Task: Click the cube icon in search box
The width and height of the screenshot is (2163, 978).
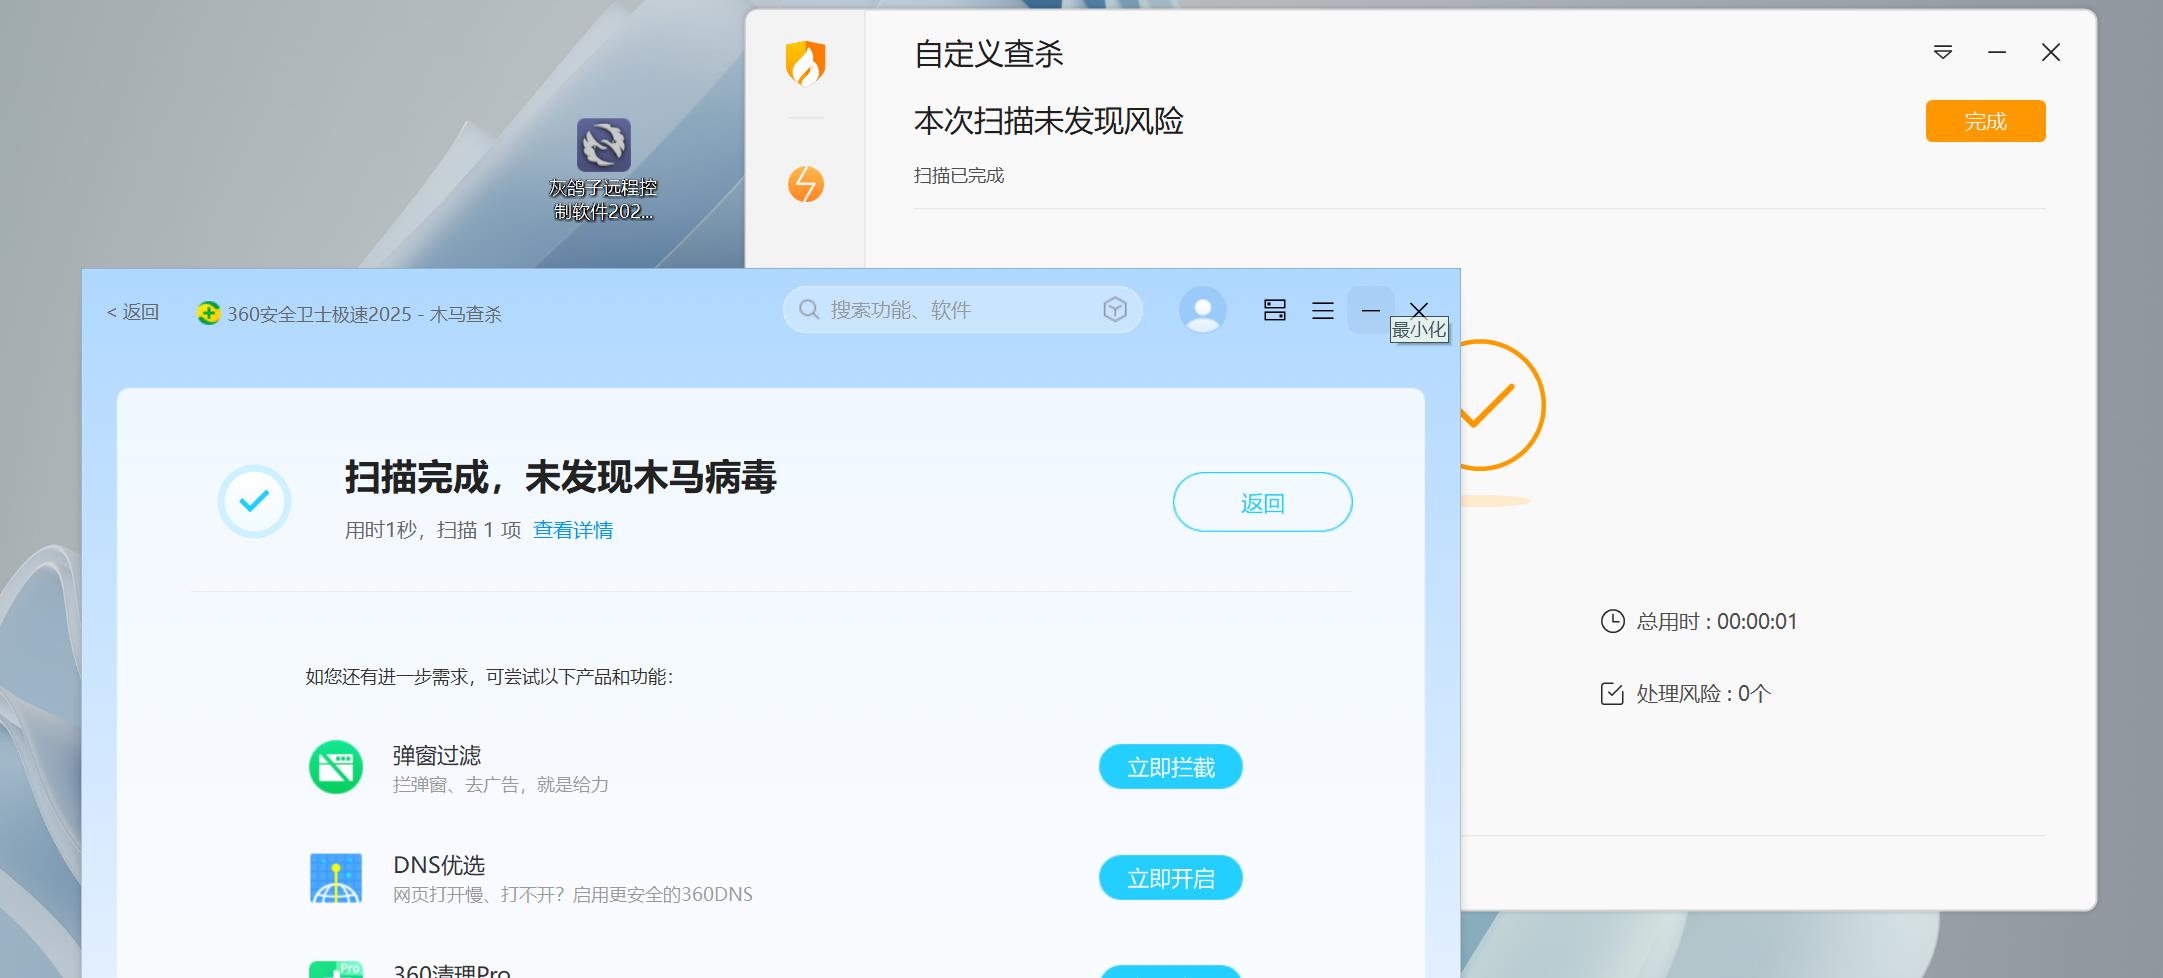Action: point(1115,310)
